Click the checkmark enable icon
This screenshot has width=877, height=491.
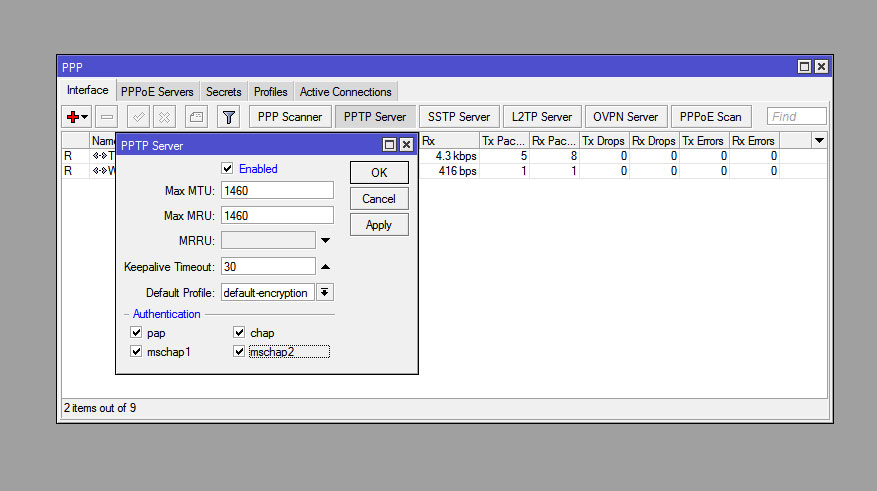[139, 117]
